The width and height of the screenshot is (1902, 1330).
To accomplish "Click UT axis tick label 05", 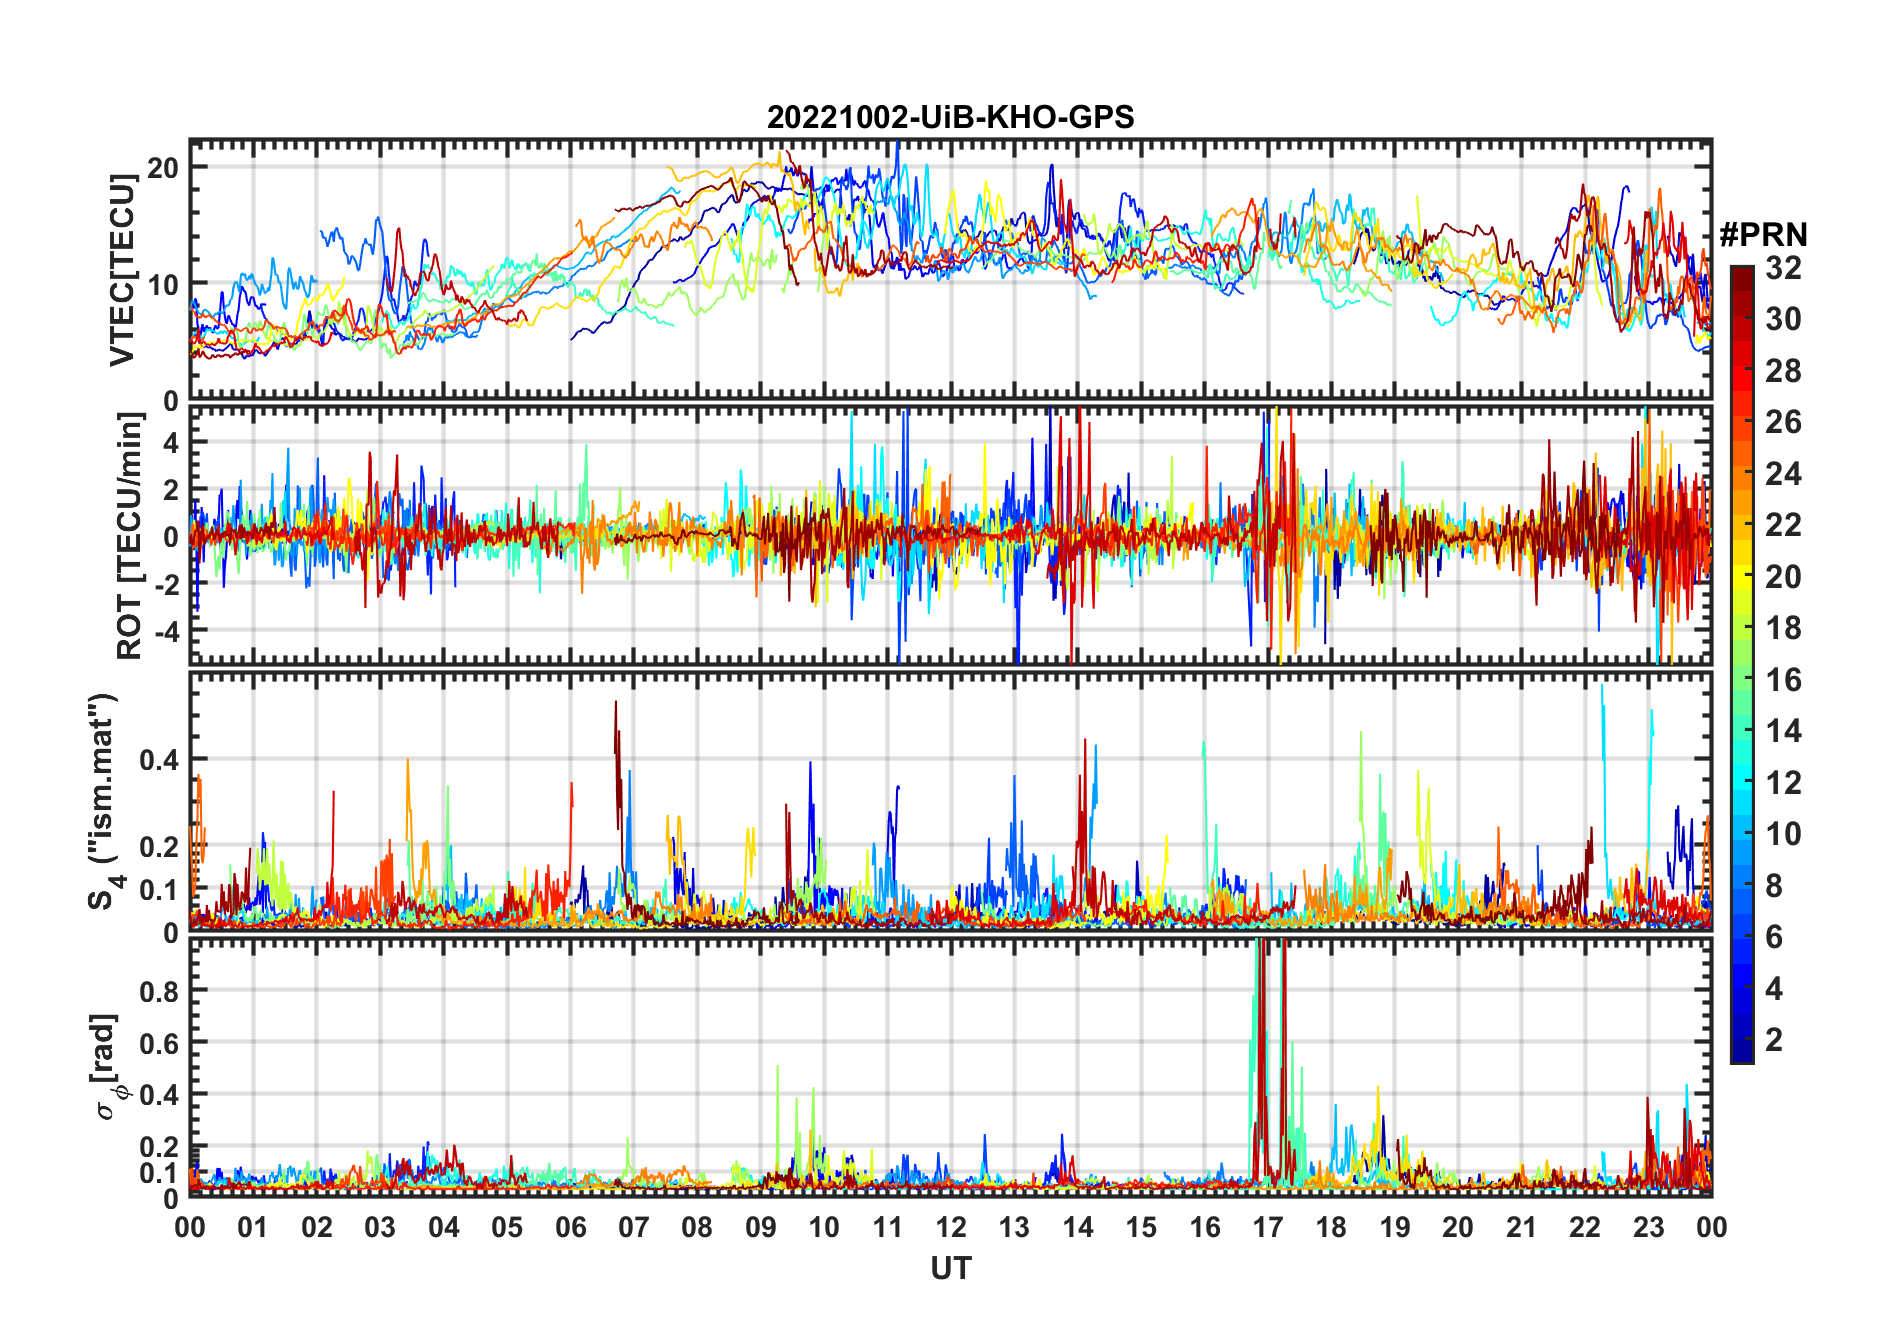I will tap(507, 1227).
